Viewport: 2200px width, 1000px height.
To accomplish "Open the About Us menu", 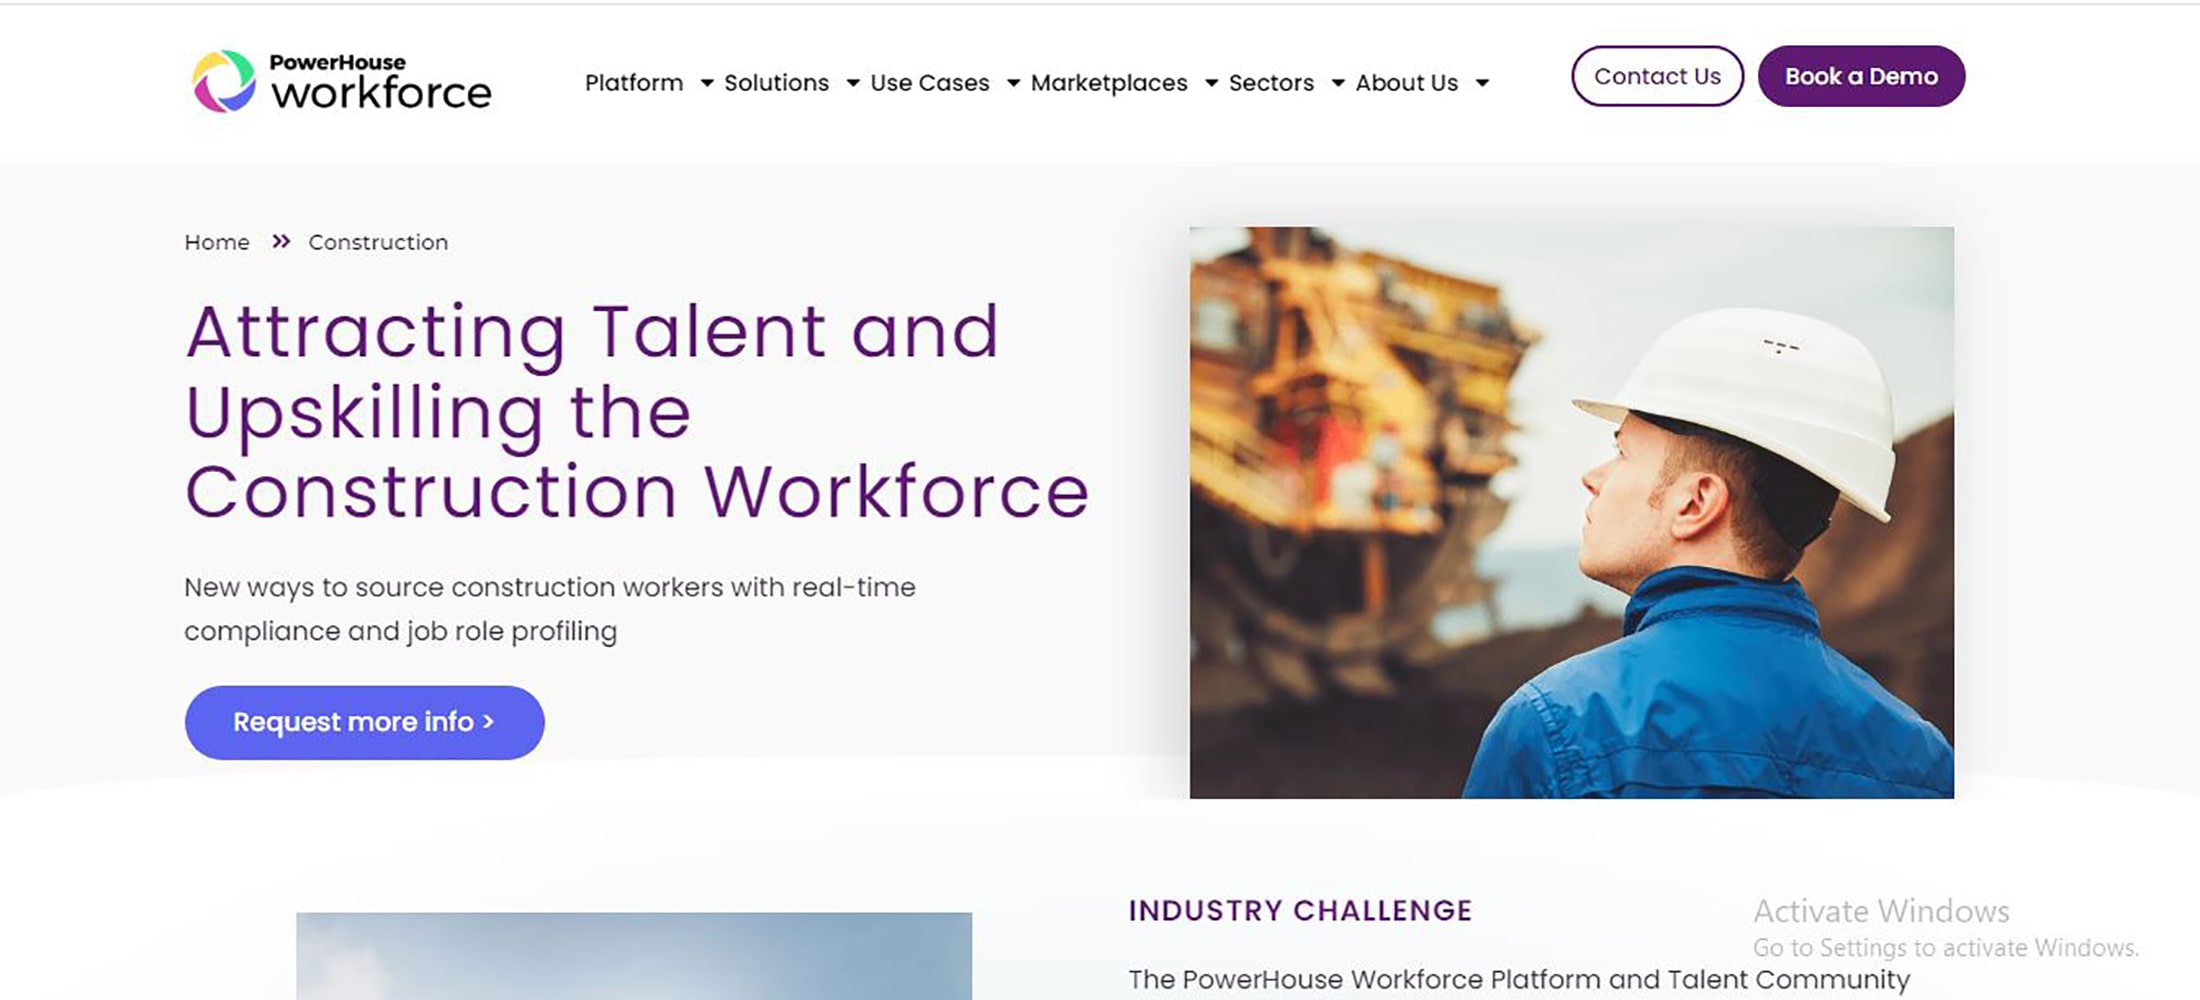I will click(x=1406, y=83).
